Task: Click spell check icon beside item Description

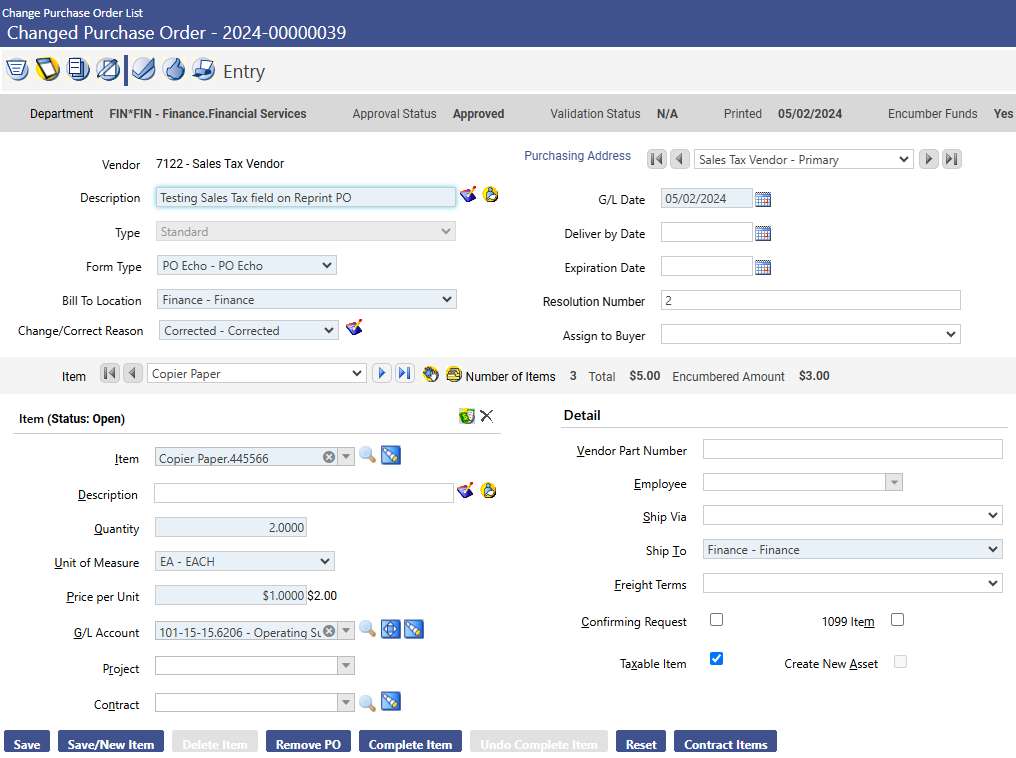Action: pos(465,490)
